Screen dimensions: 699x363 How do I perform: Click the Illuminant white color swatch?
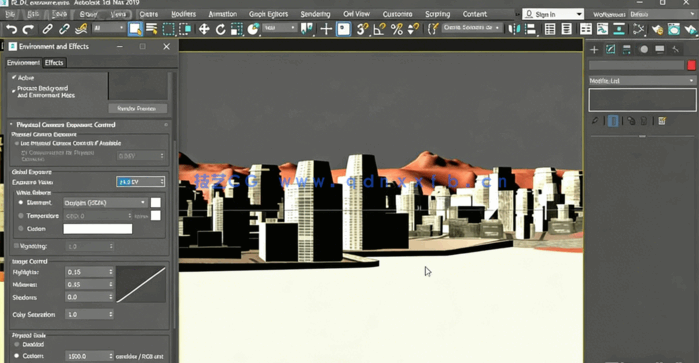(x=156, y=202)
